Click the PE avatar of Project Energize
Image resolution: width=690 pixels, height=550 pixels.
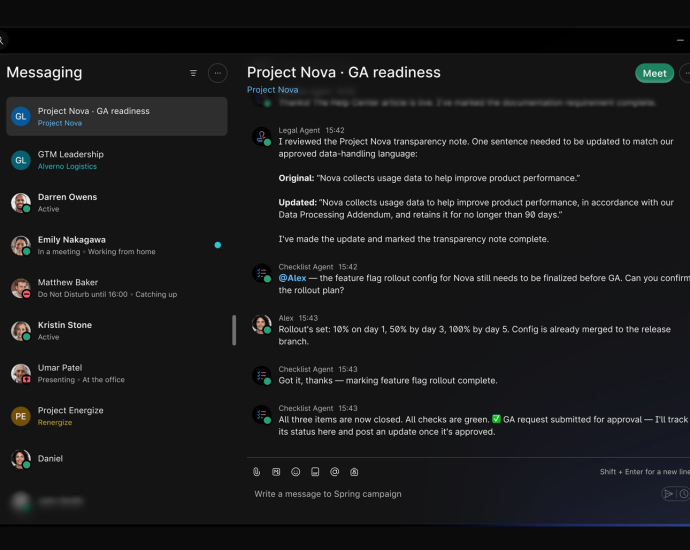click(x=21, y=416)
